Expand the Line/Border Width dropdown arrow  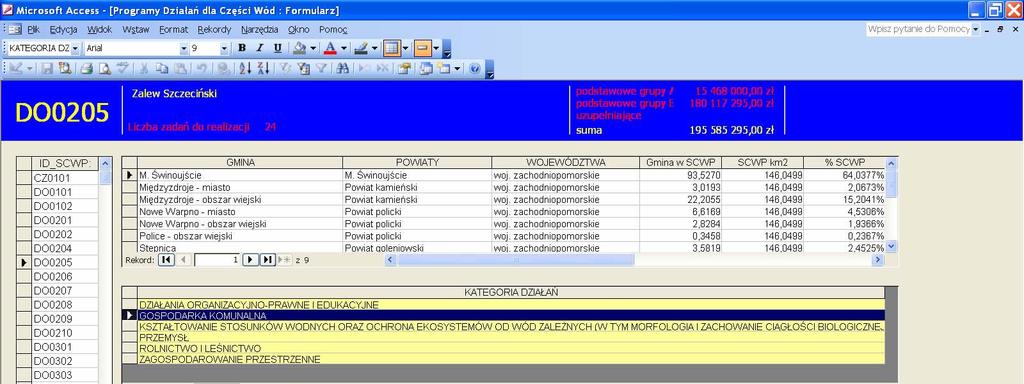pyautogui.click(x=406, y=48)
